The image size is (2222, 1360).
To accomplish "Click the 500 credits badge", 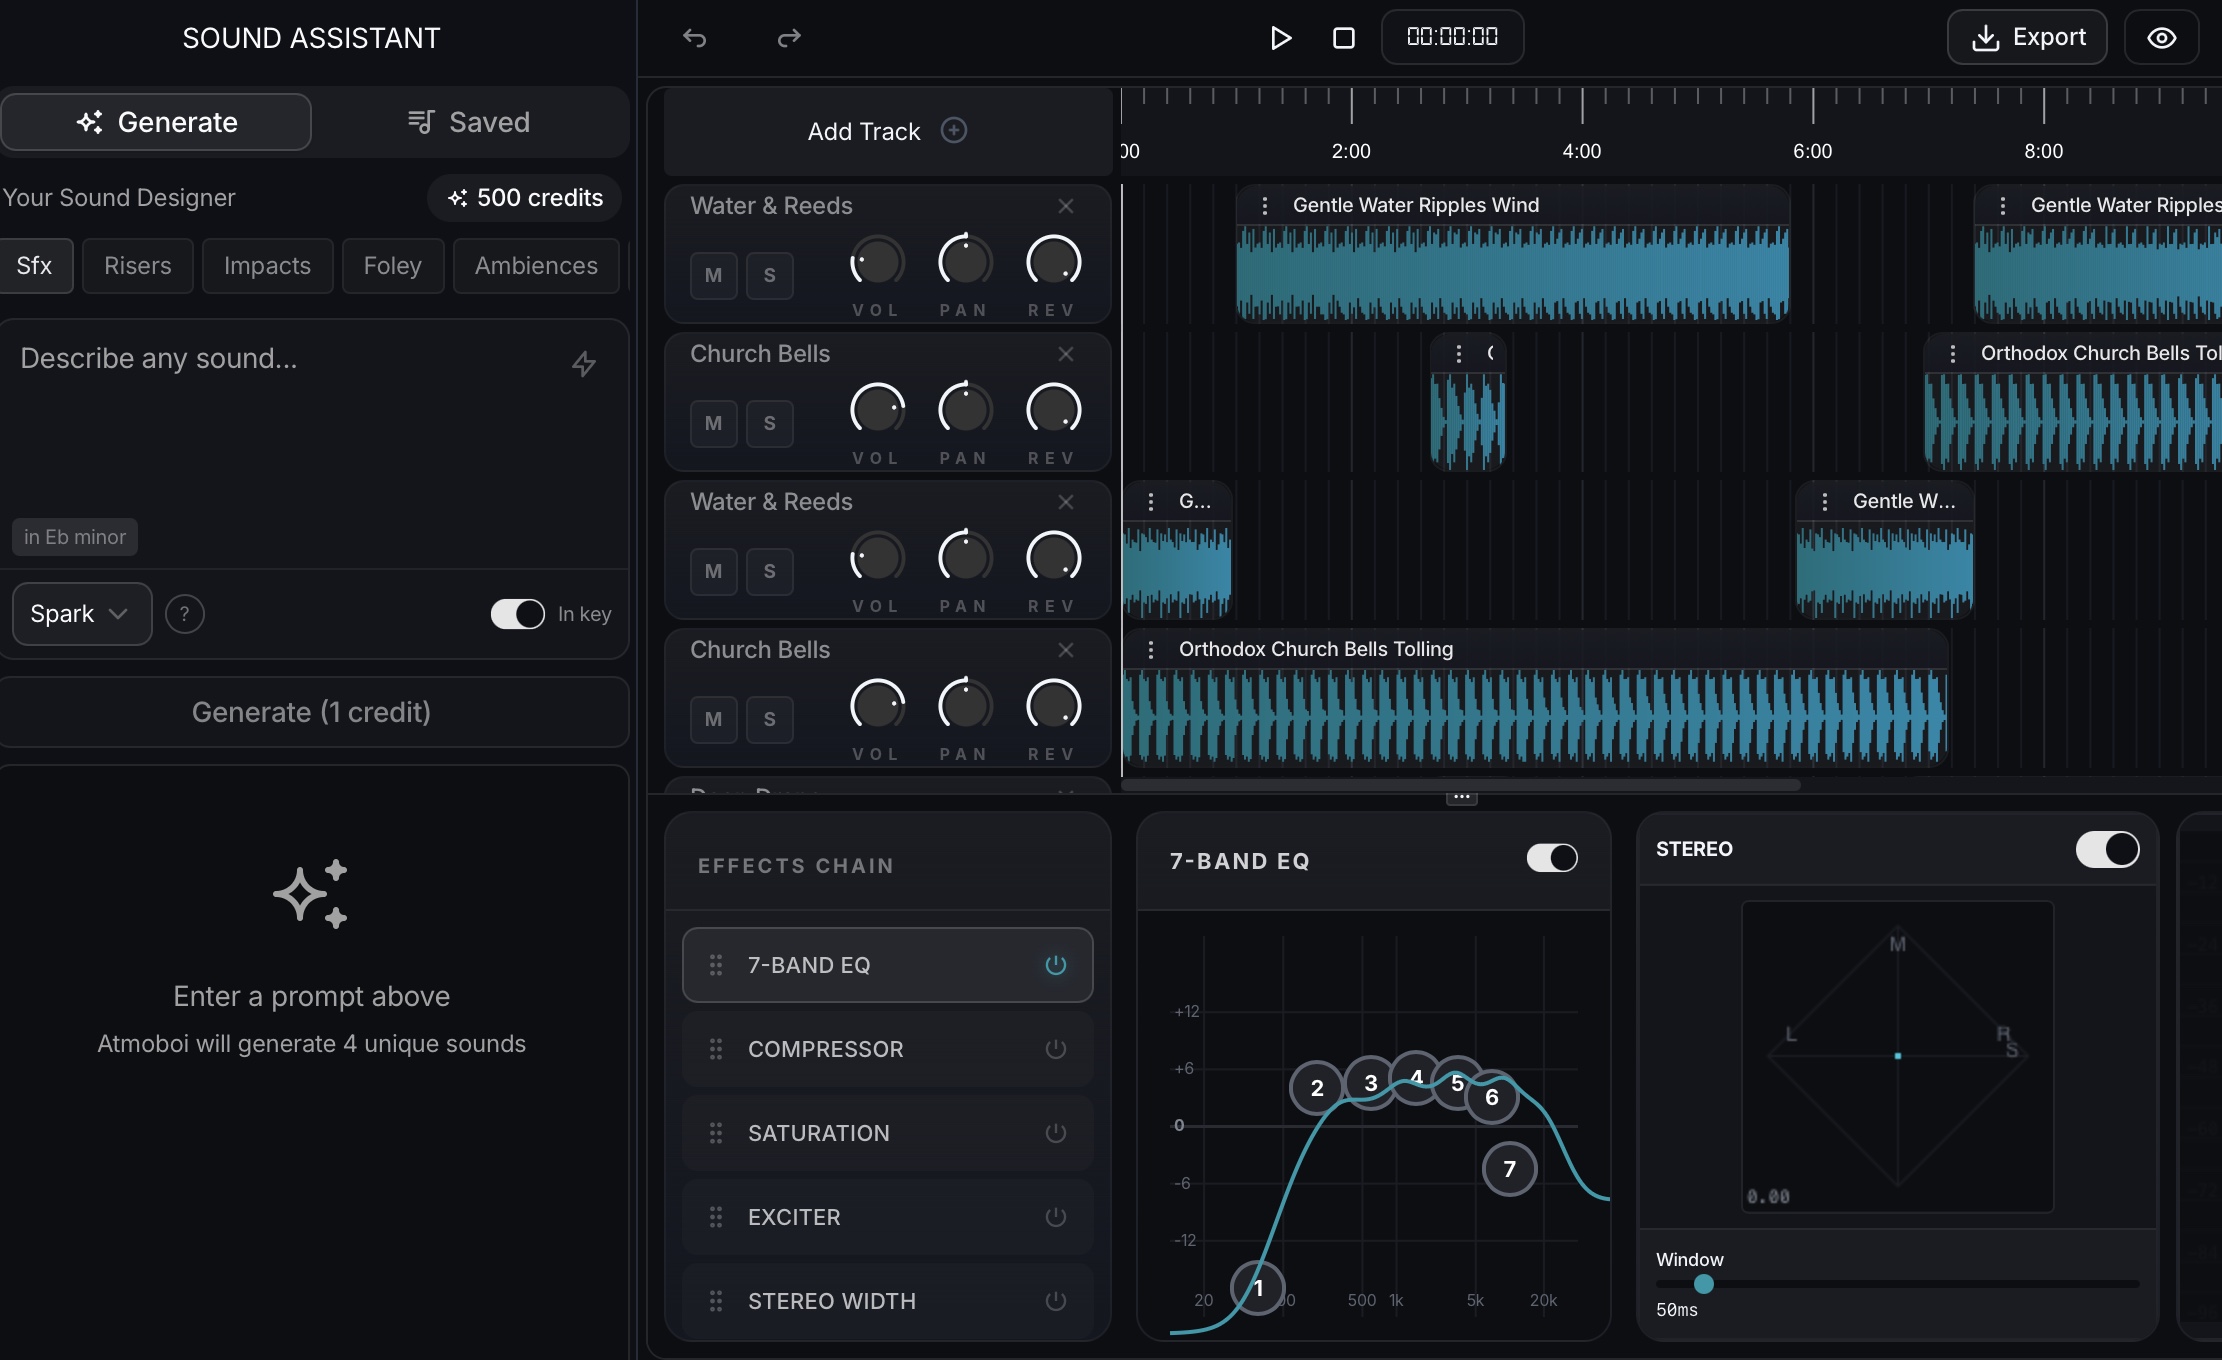I will pos(525,198).
